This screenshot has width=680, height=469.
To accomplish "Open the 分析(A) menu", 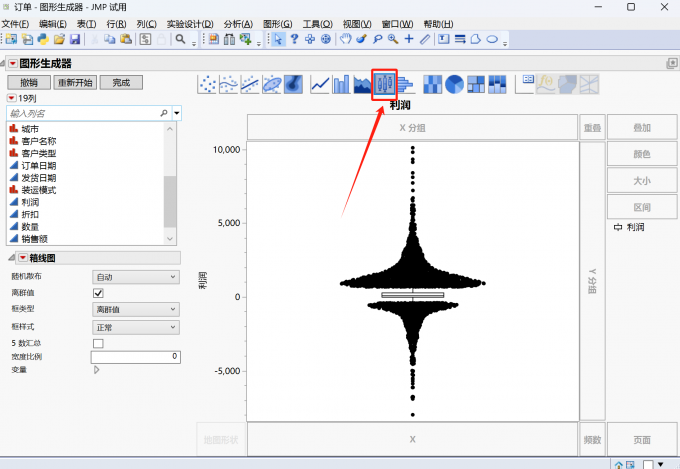I will pos(238,24).
